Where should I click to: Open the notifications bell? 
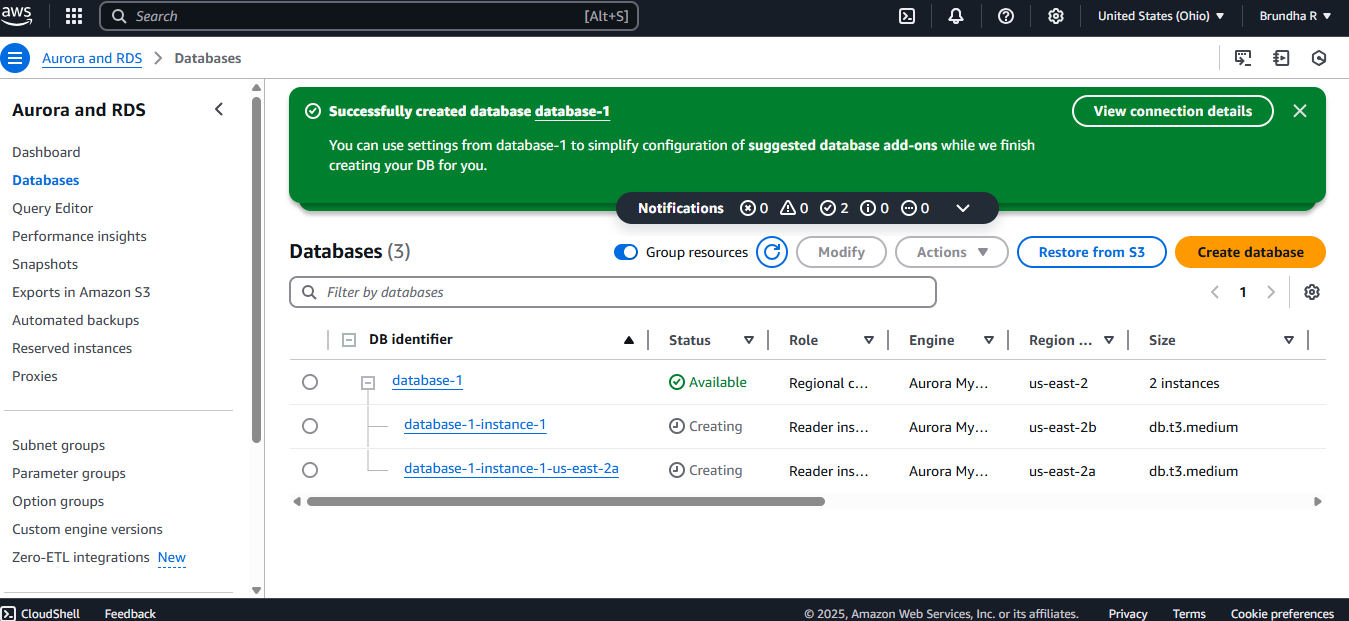pyautogui.click(x=956, y=16)
